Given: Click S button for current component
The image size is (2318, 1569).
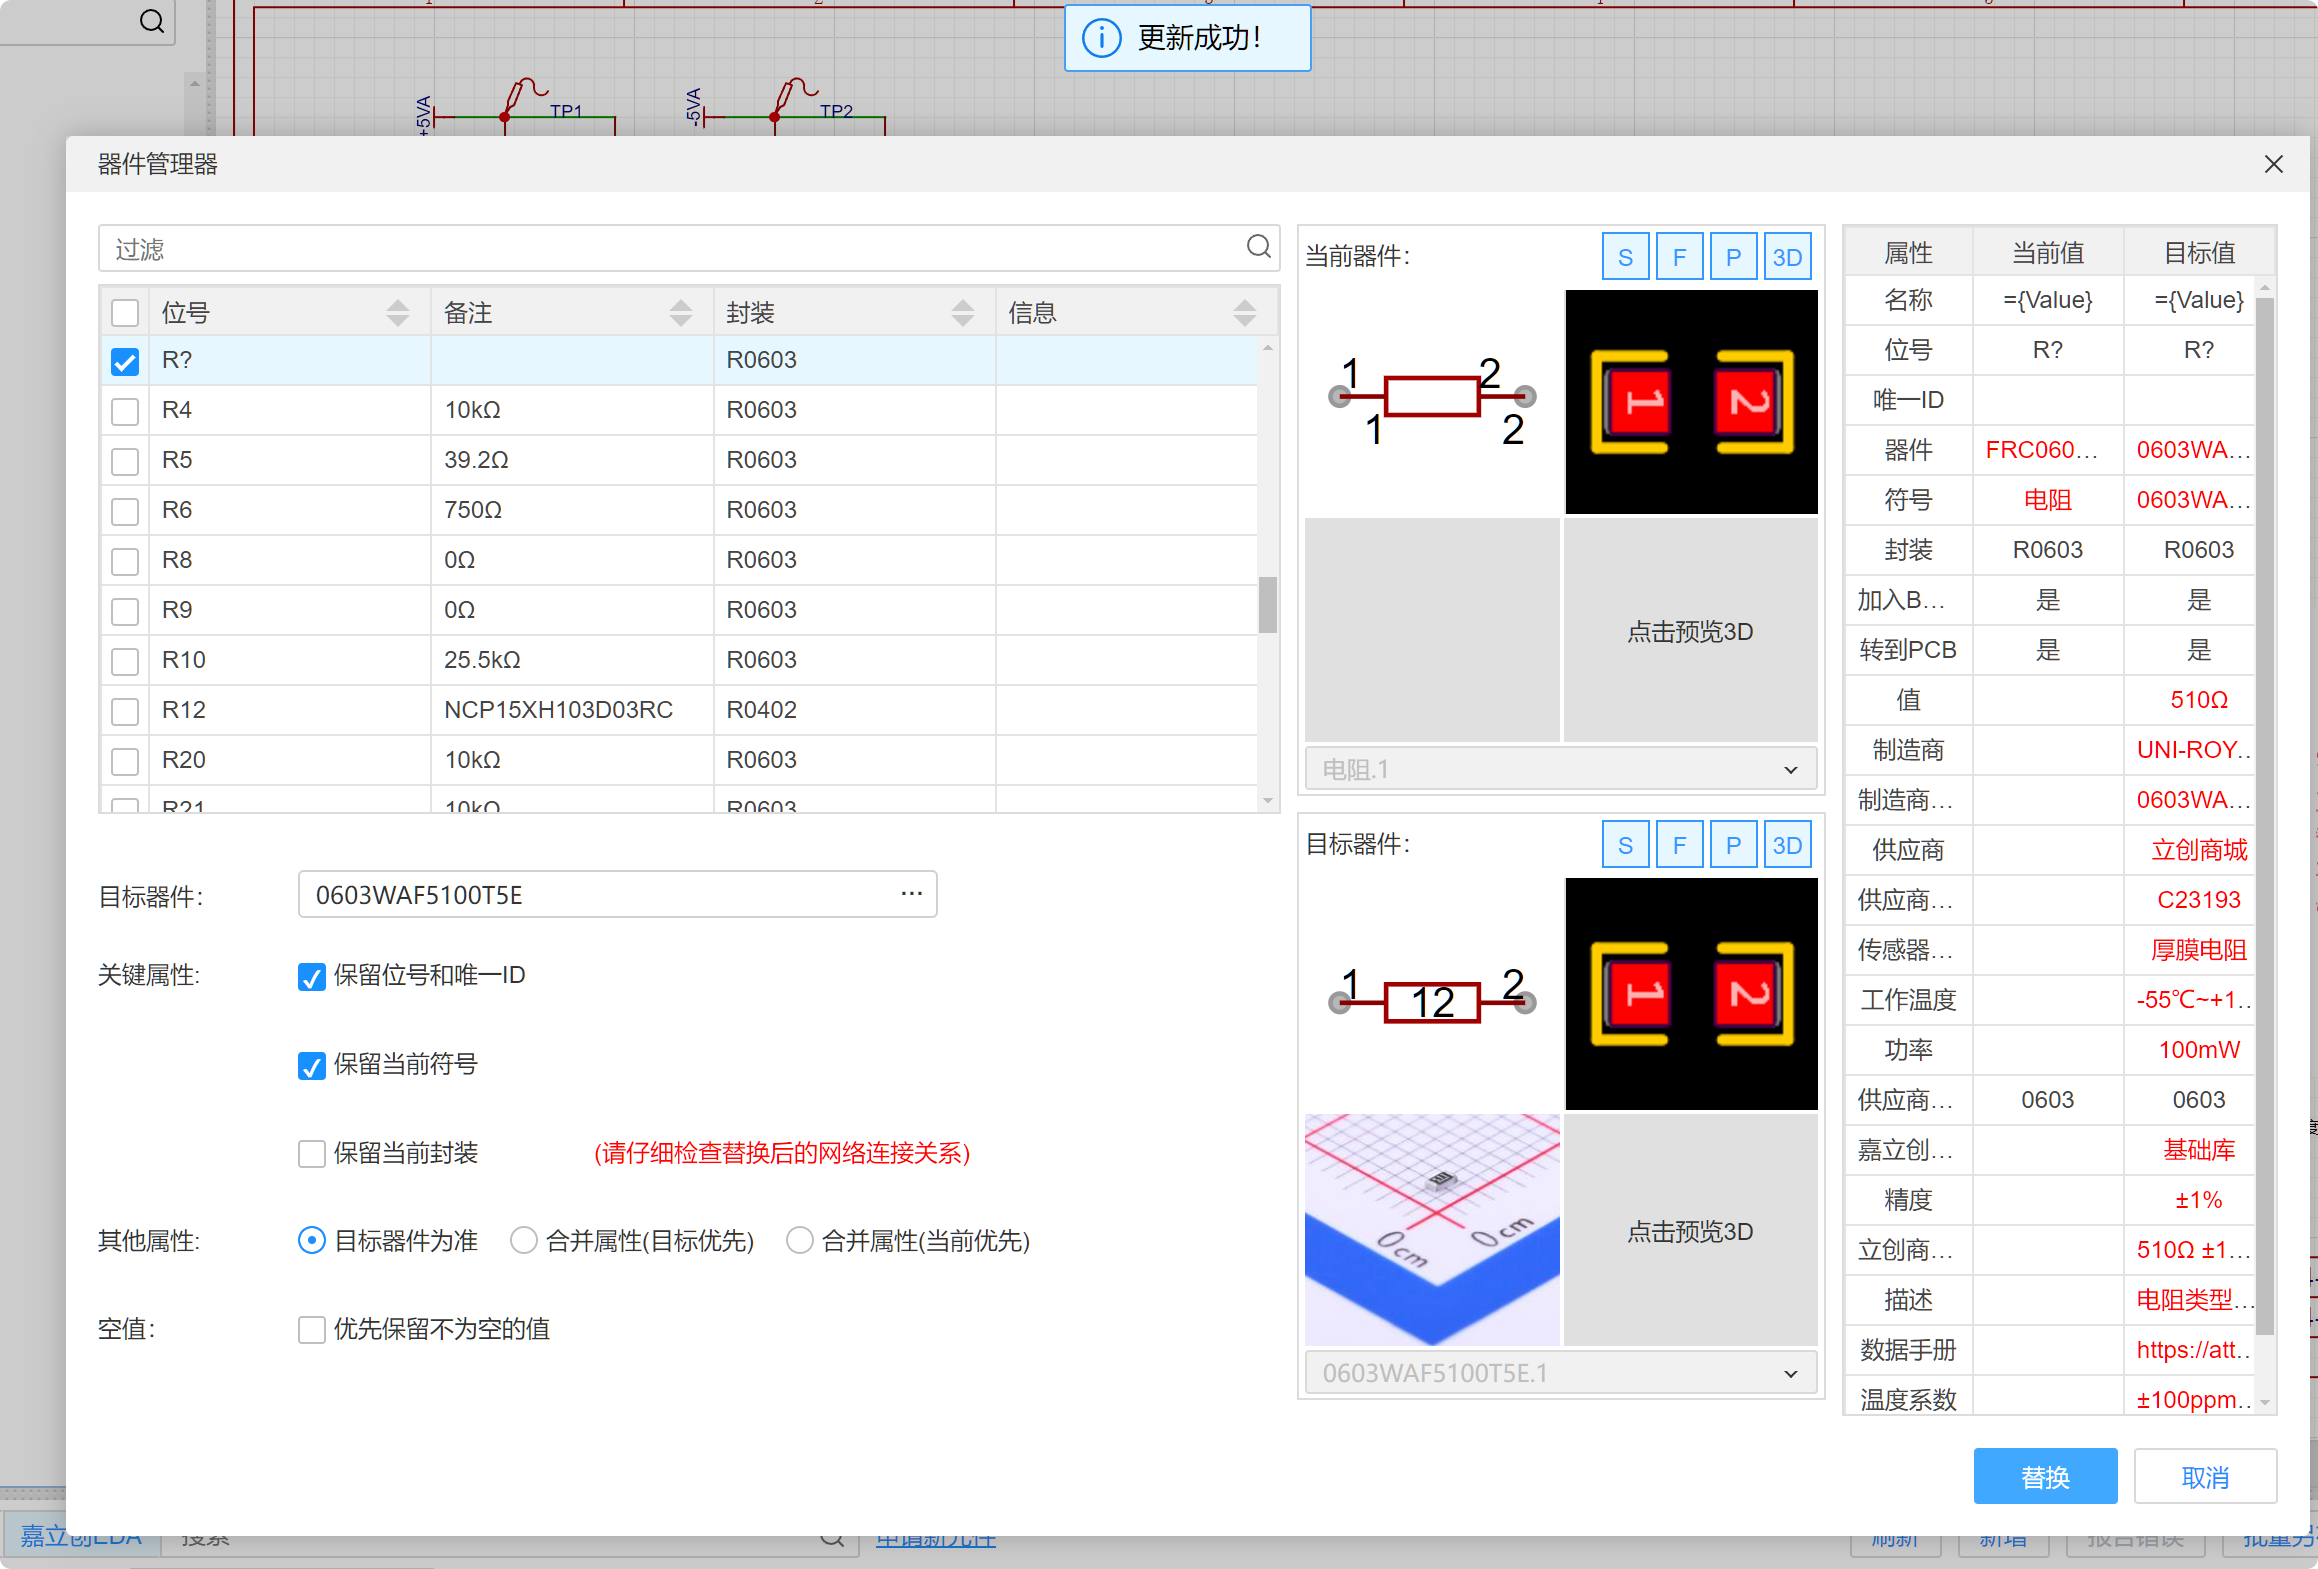Looking at the screenshot, I should tap(1625, 257).
